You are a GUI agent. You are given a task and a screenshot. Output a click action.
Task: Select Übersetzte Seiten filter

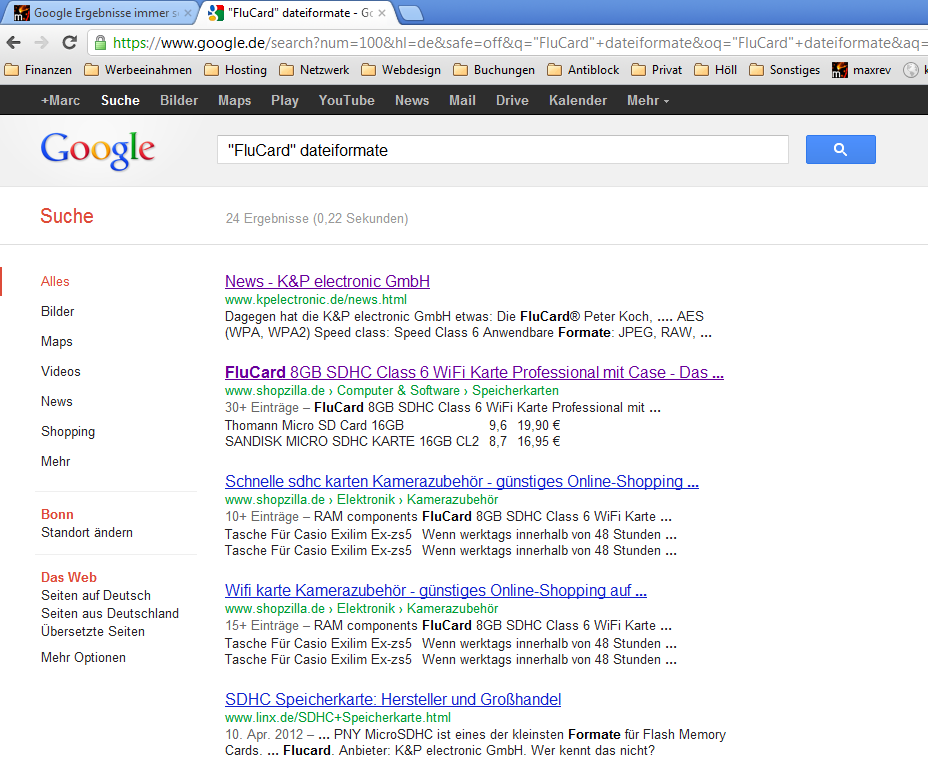tap(93, 632)
